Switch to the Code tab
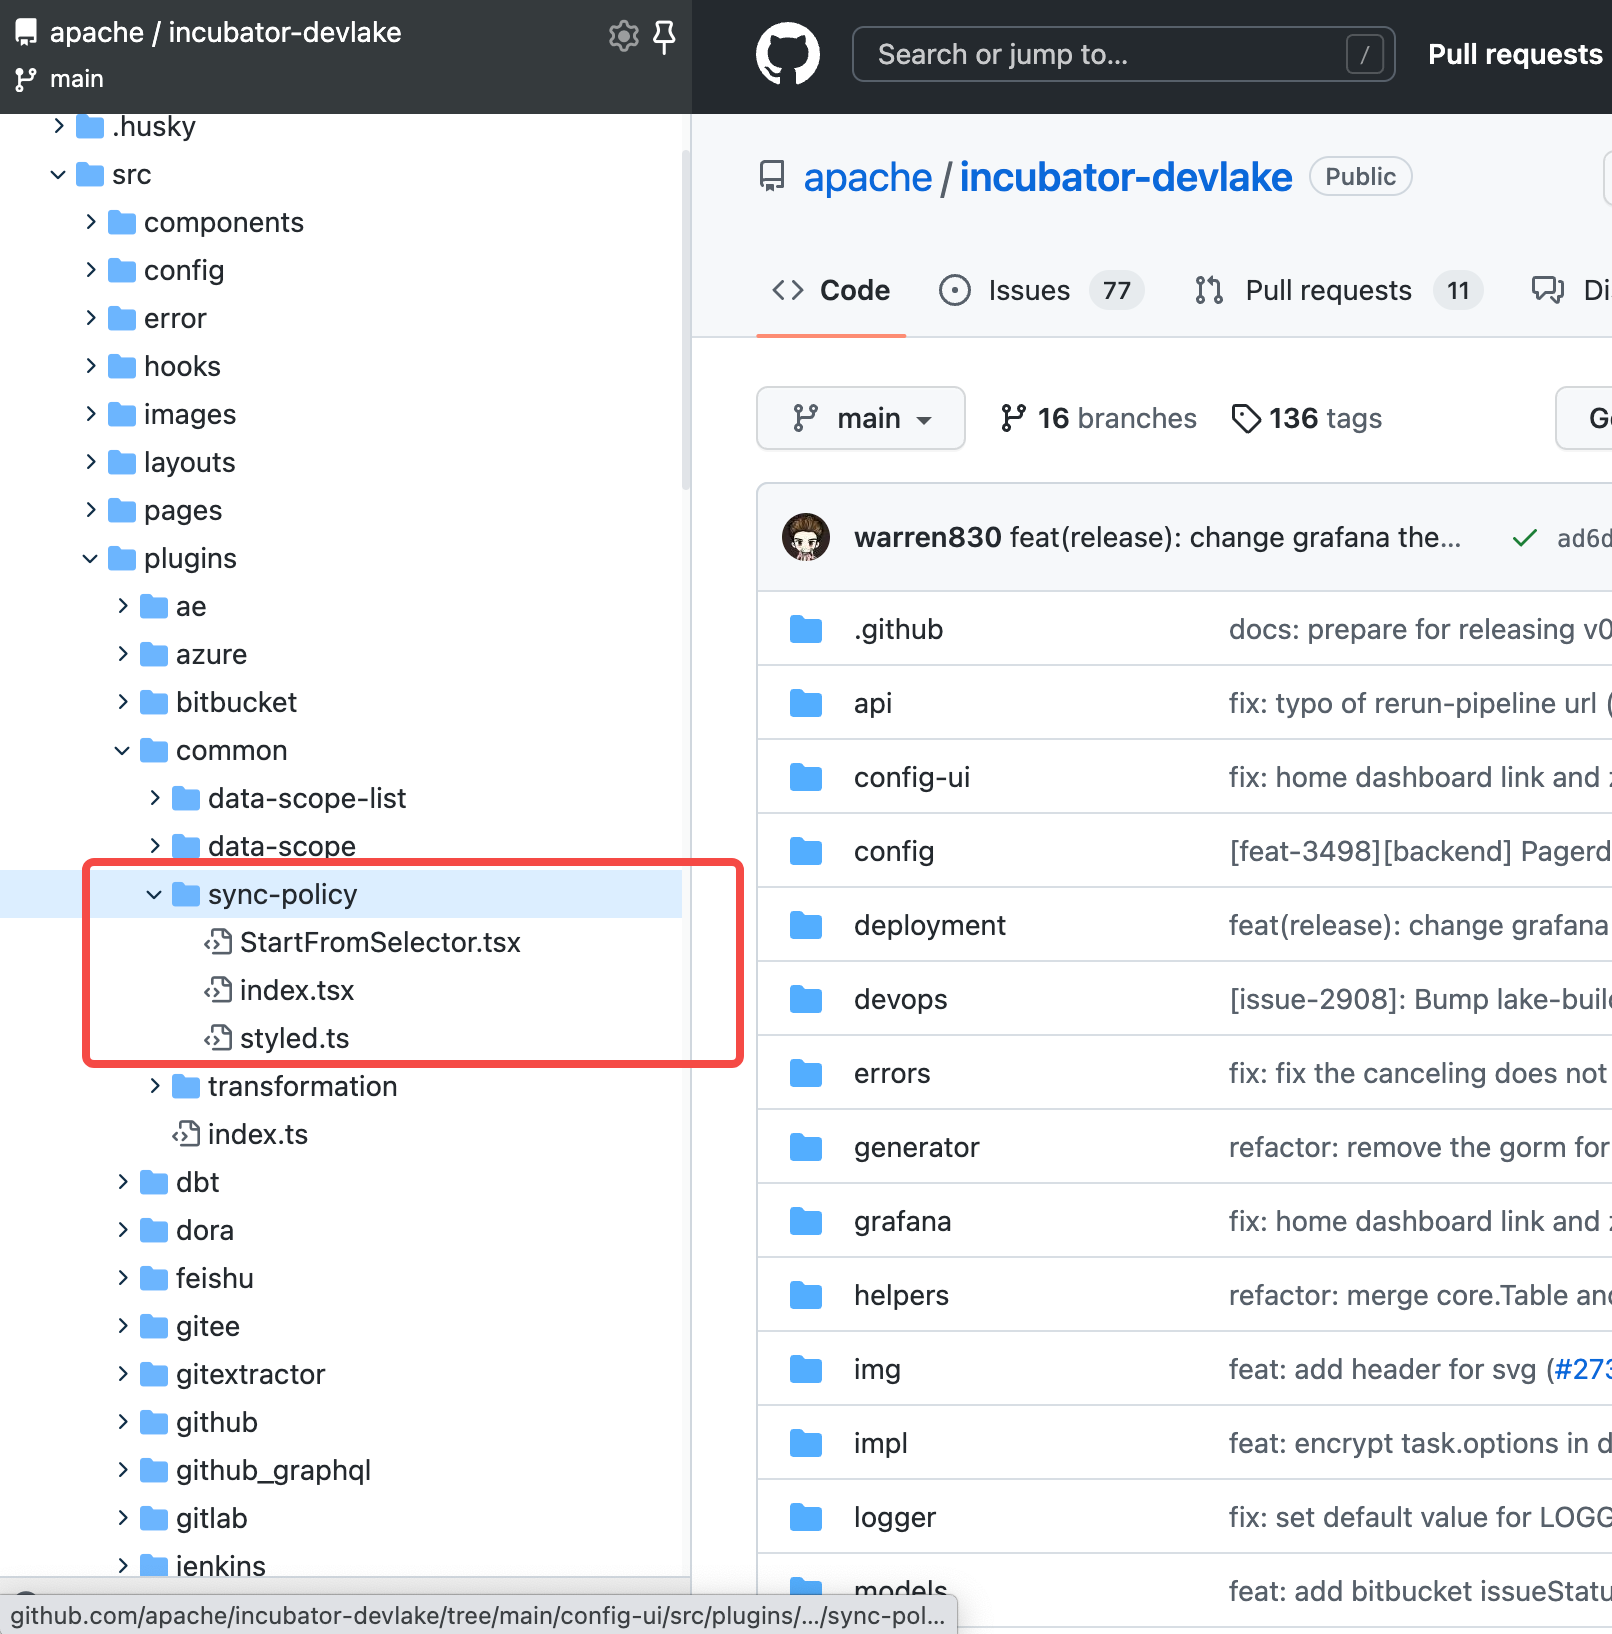The width and height of the screenshot is (1612, 1634). point(831,290)
